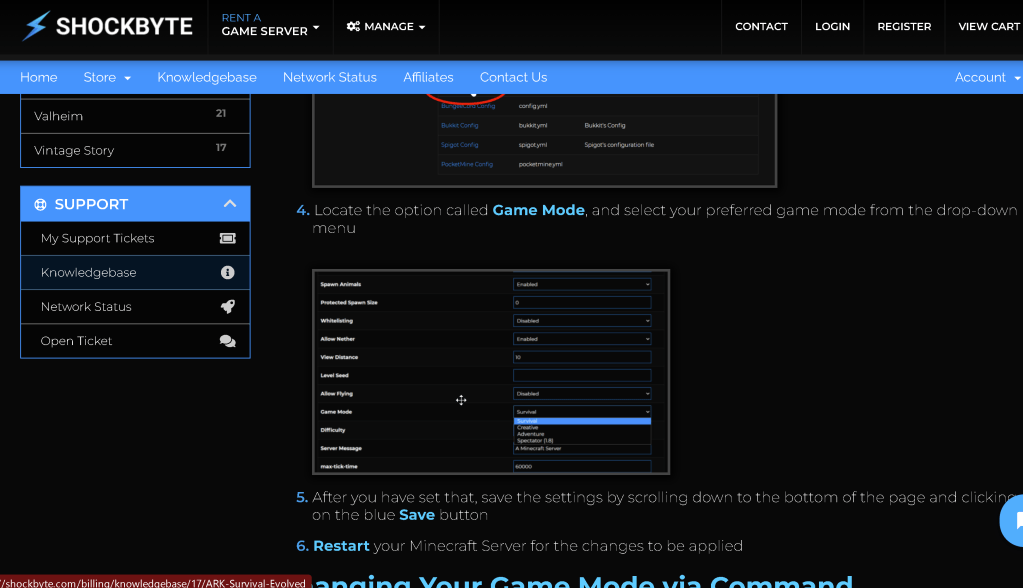Viewport: 1023px width, 588px height.
Task: Click the rocket icon beside Network Status
Action: coord(228,307)
